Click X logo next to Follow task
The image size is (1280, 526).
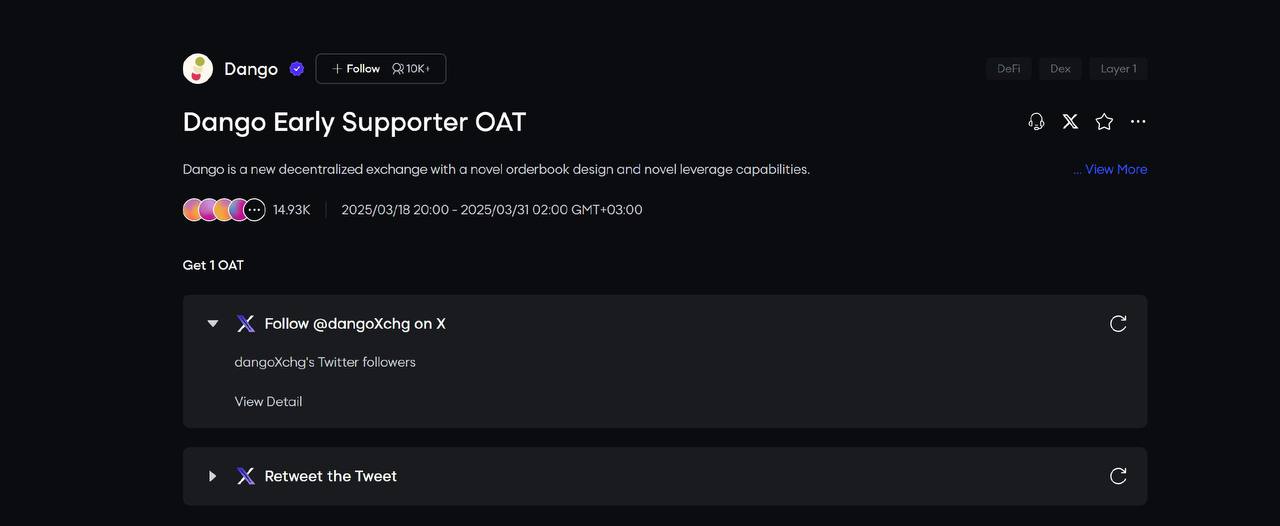point(246,324)
